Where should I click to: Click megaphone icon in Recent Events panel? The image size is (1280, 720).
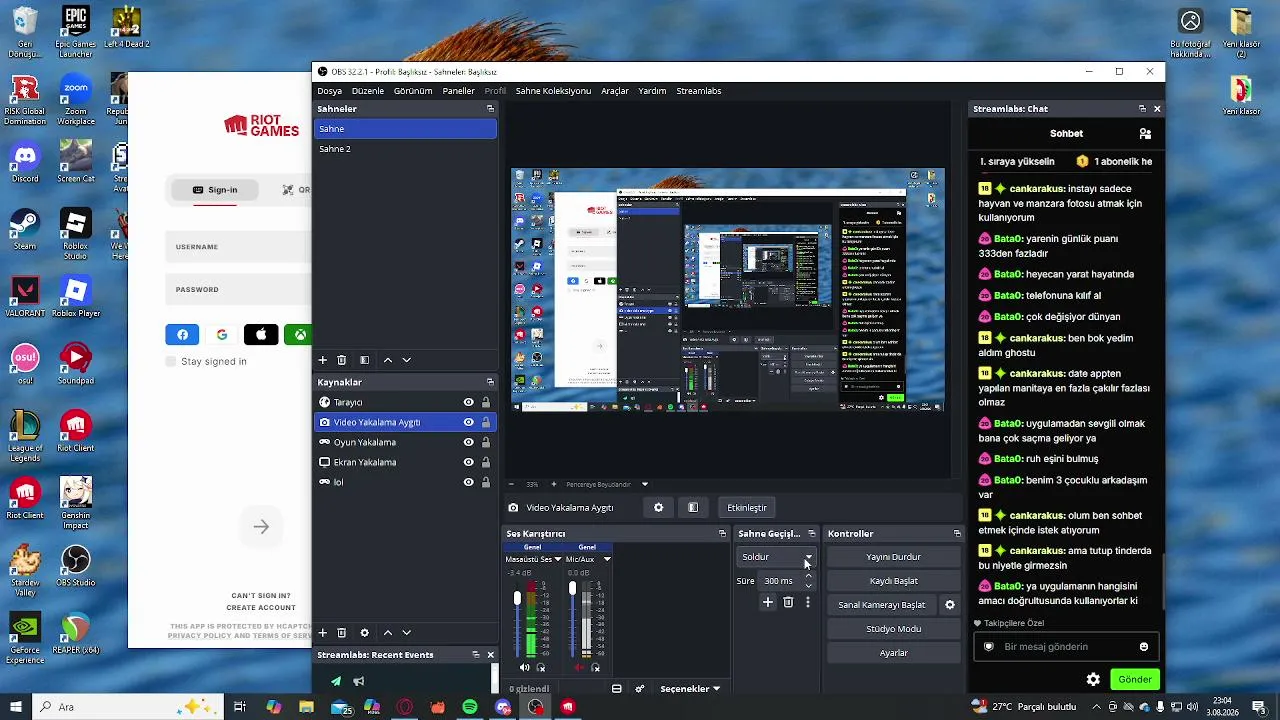[x=358, y=682]
